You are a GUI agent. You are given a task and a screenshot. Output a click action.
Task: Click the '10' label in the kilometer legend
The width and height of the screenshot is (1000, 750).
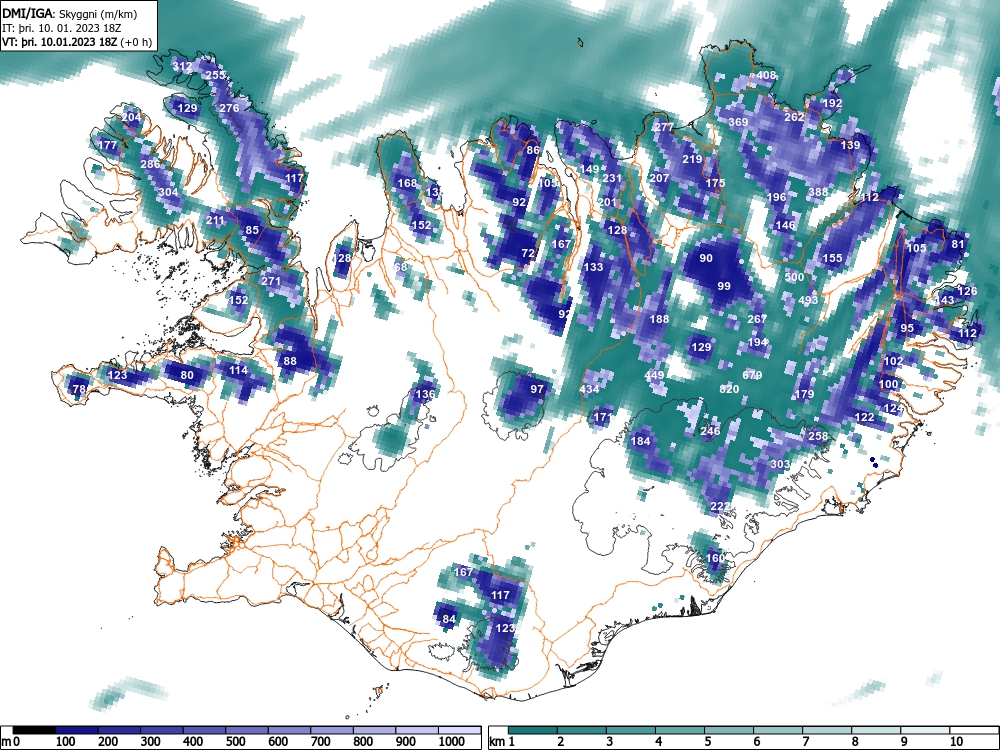(x=956, y=742)
